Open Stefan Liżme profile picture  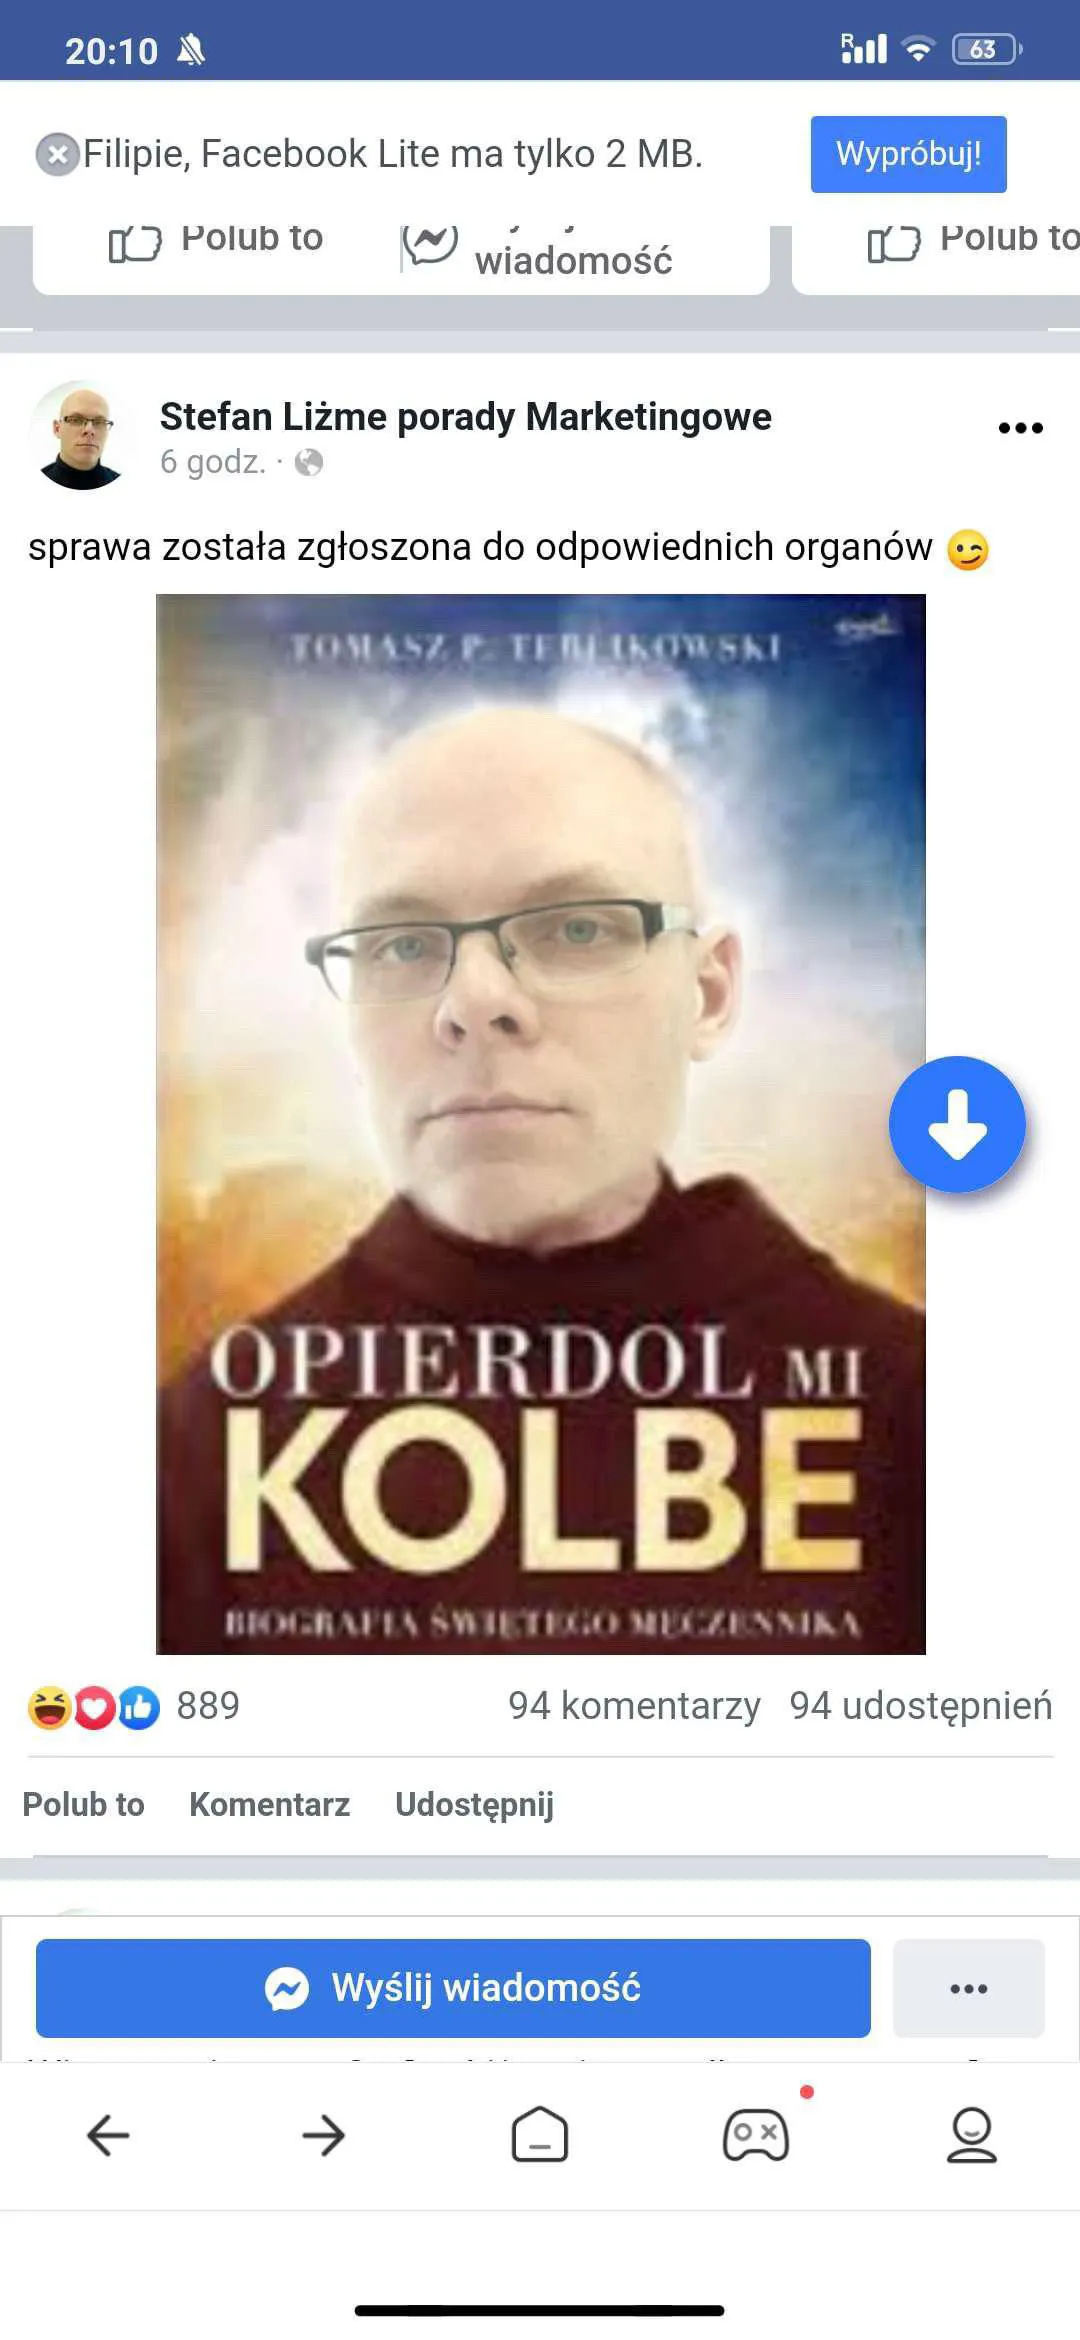pyautogui.click(x=82, y=435)
